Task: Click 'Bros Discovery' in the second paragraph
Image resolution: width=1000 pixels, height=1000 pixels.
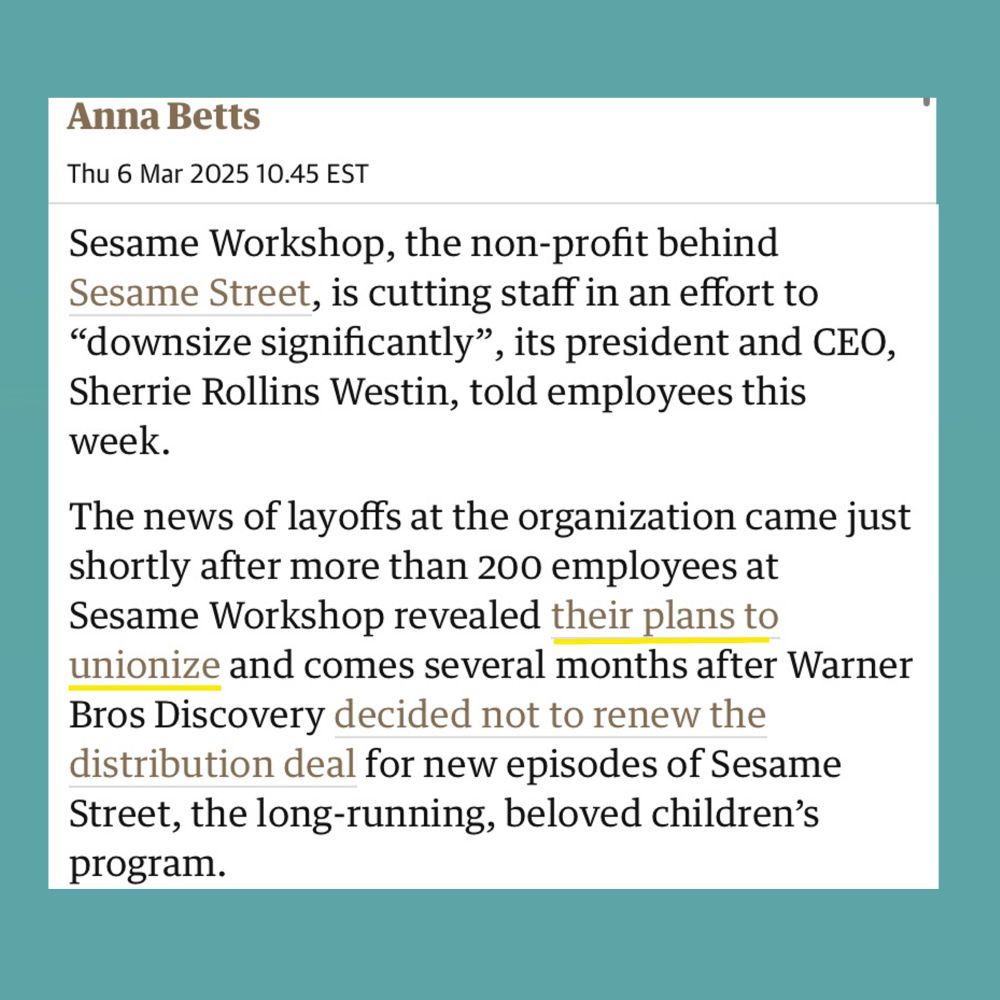Action: coord(197,715)
